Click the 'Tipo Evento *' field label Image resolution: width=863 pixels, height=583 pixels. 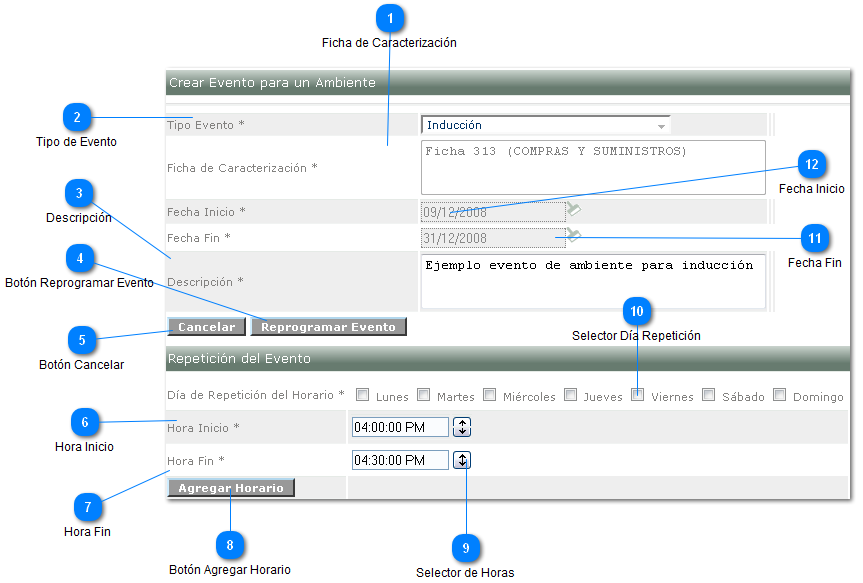206,125
